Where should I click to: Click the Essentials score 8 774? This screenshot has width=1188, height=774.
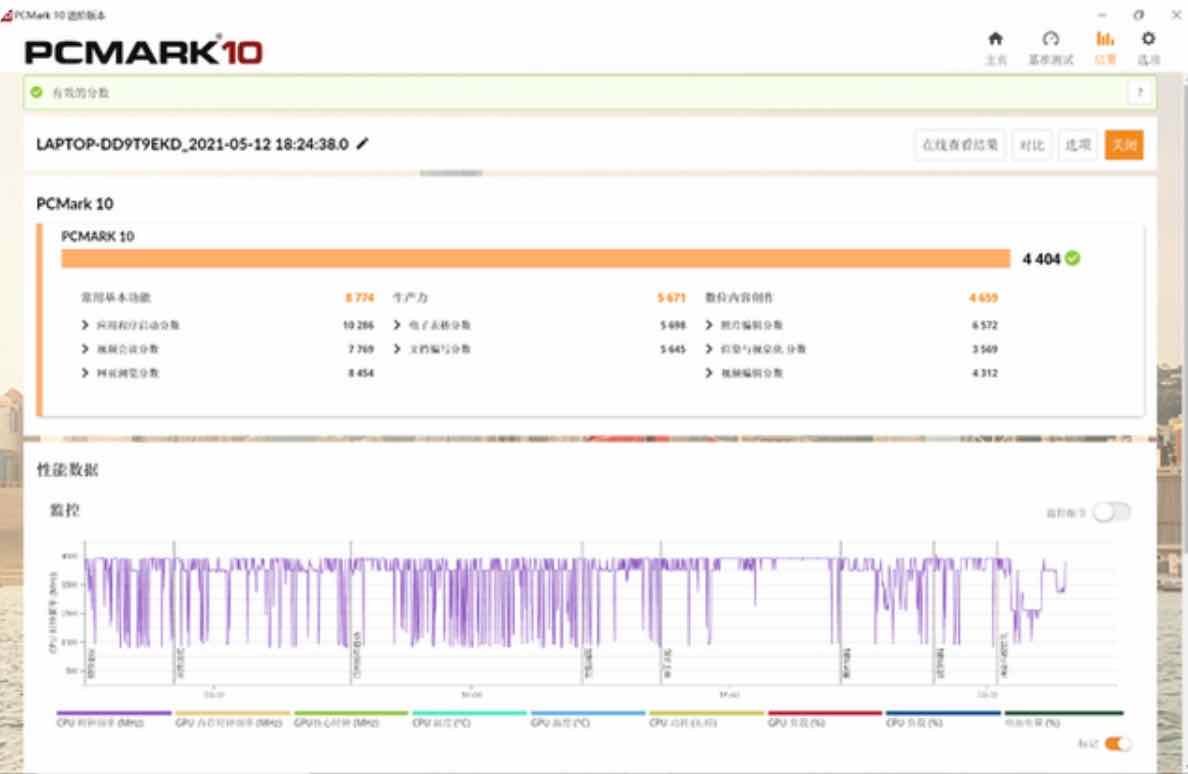click(x=360, y=298)
